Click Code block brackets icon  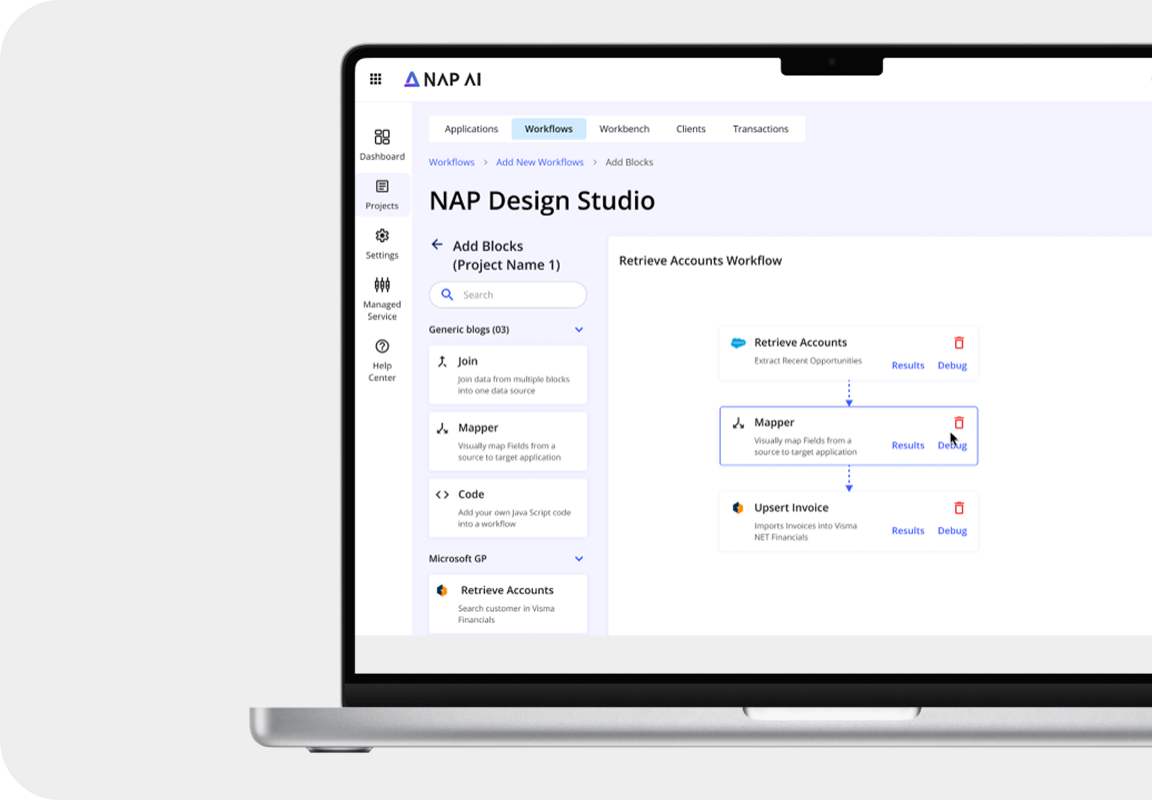tap(442, 494)
